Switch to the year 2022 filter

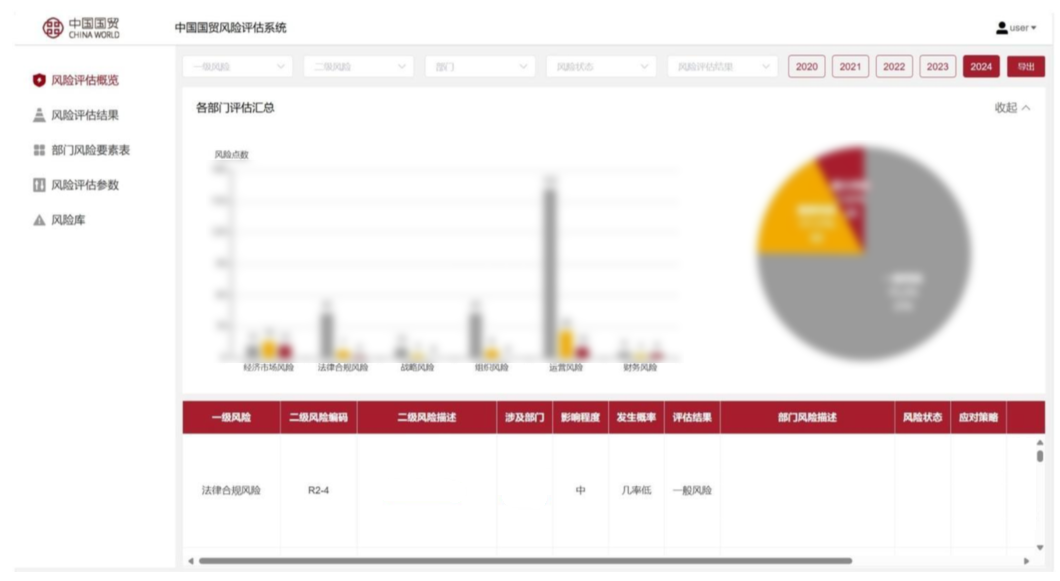point(894,67)
